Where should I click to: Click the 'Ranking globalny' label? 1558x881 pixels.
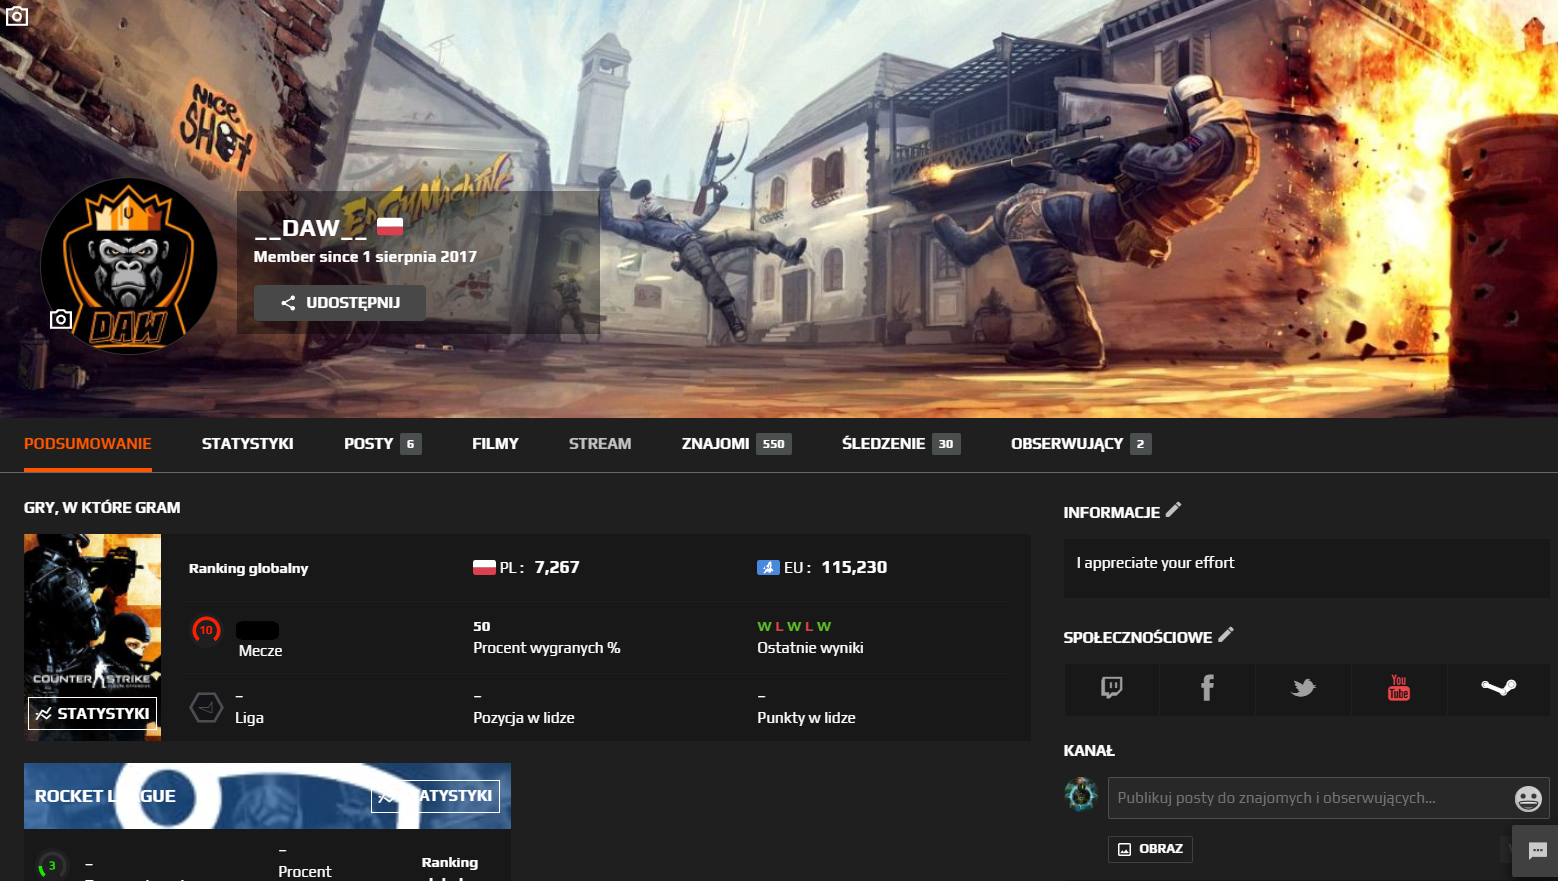tap(248, 568)
